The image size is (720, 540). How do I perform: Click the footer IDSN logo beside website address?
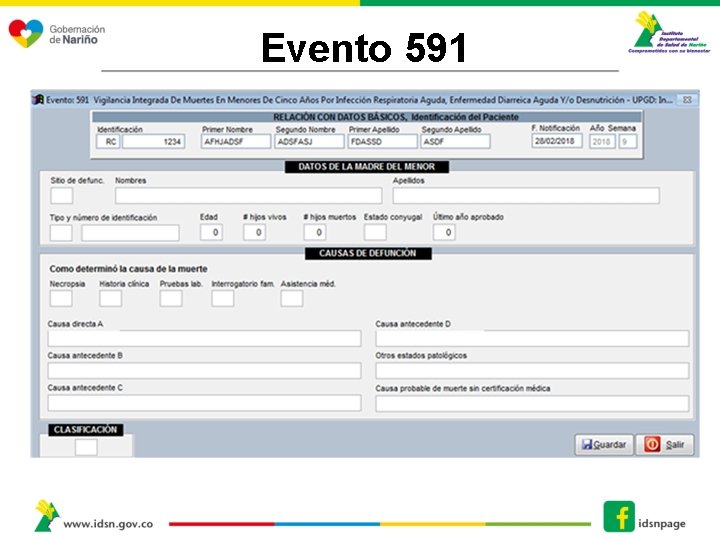47,516
